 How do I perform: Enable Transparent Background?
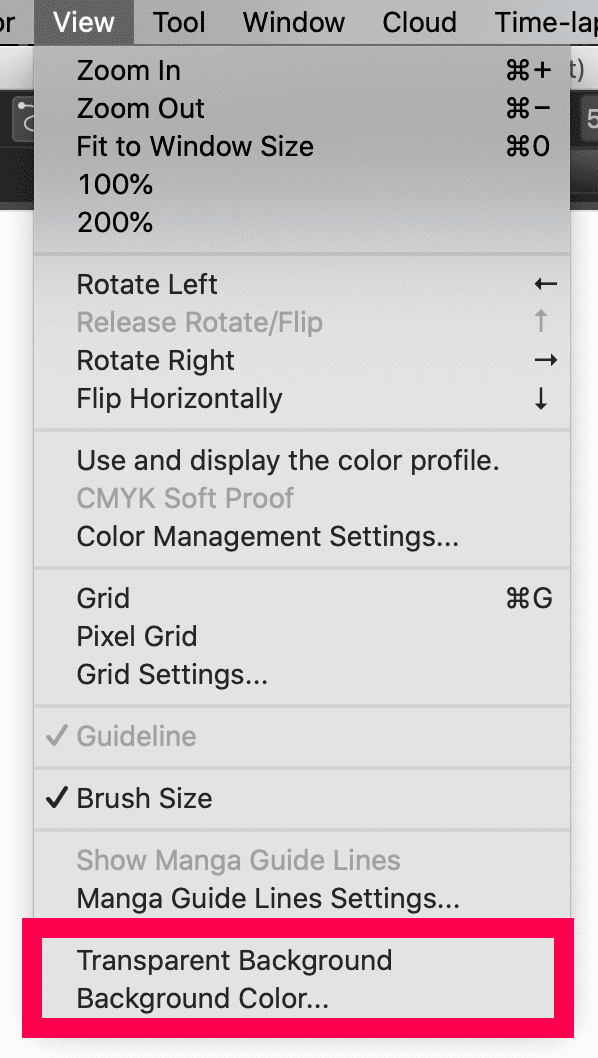pyautogui.click(x=235, y=960)
